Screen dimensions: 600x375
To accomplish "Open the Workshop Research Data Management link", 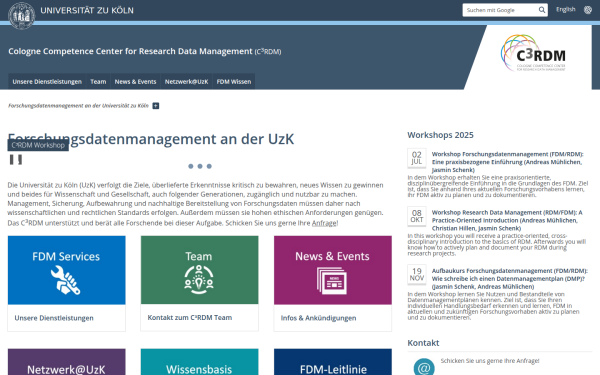I will click(x=507, y=220).
